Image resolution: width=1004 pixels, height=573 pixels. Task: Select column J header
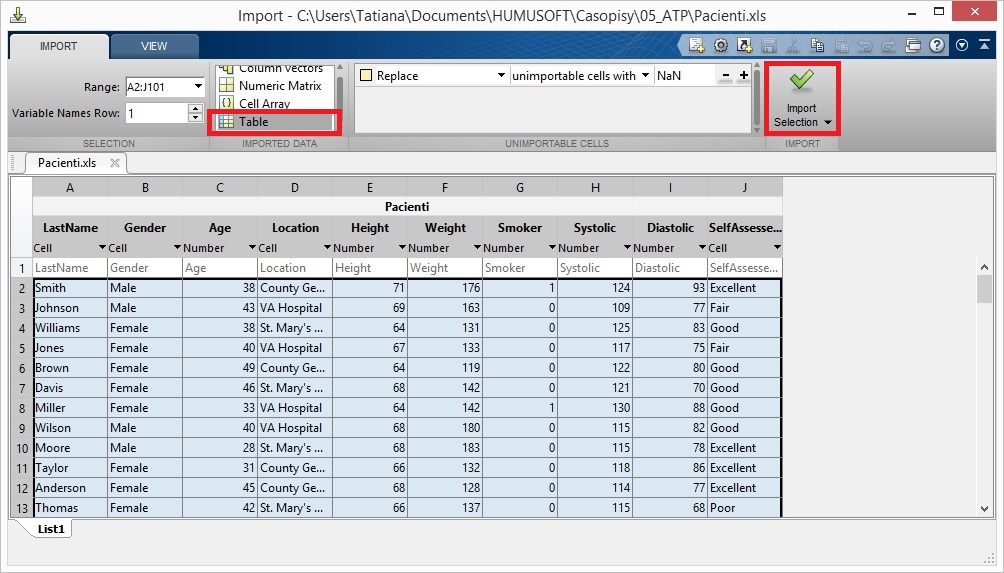pos(745,188)
